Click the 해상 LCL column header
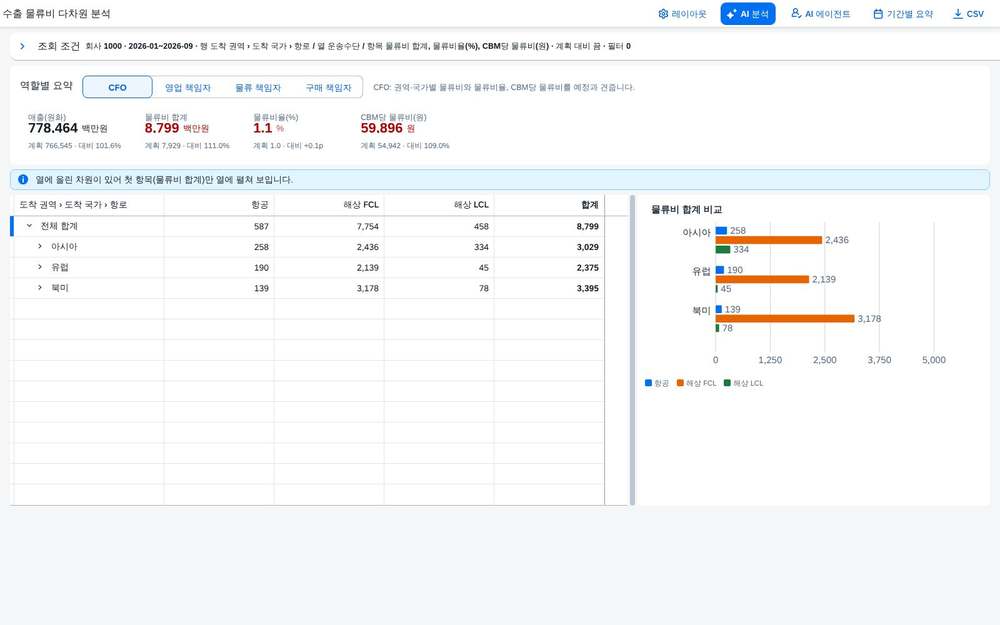The image size is (1000, 625). pyautogui.click(x=439, y=205)
